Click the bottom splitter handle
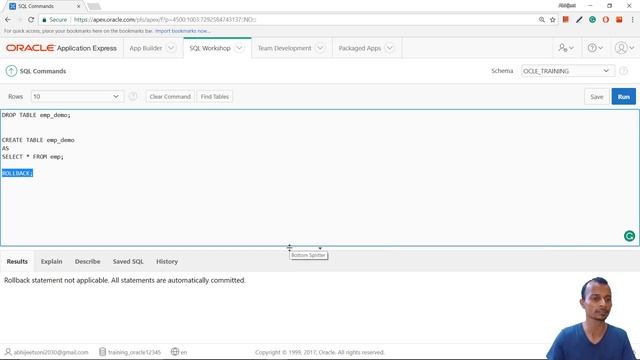 point(320,247)
